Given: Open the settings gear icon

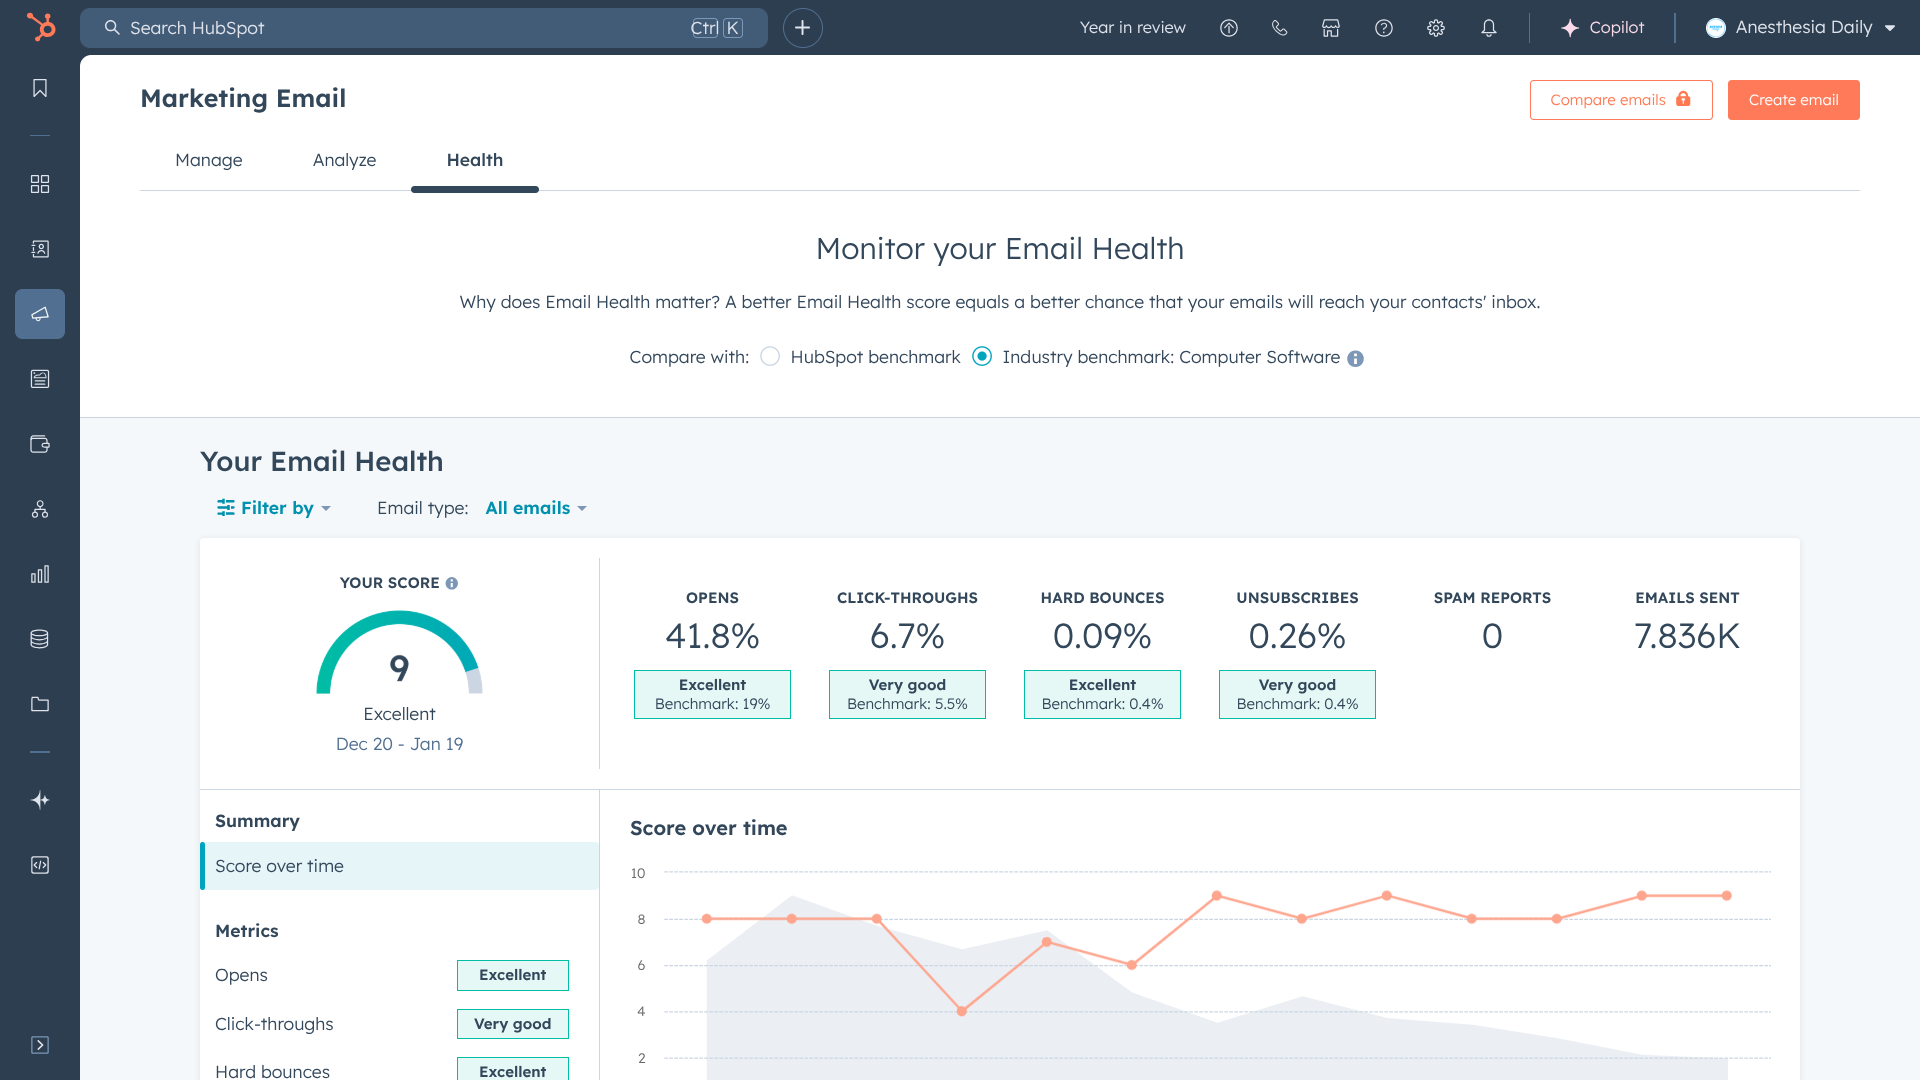Looking at the screenshot, I should coord(1436,28).
